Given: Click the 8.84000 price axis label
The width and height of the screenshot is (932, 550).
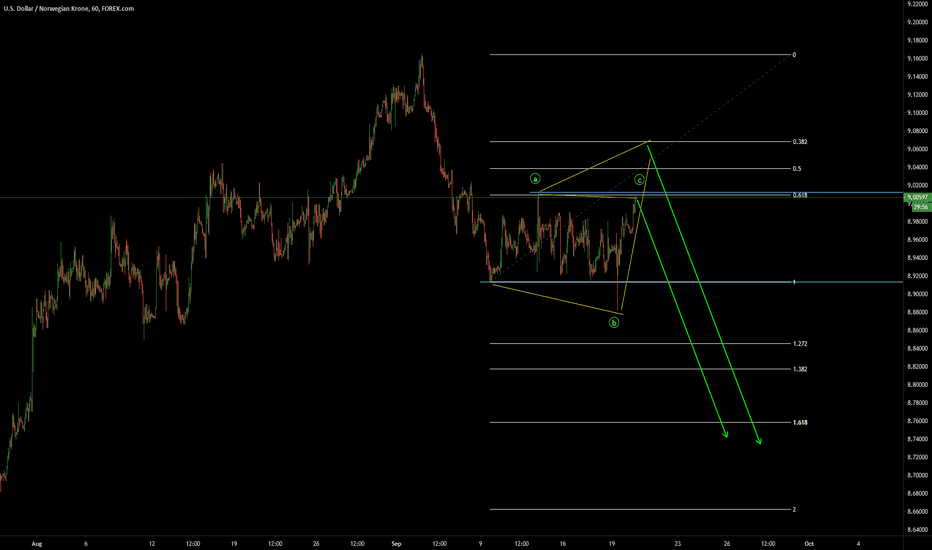Looking at the screenshot, I should [x=917, y=348].
